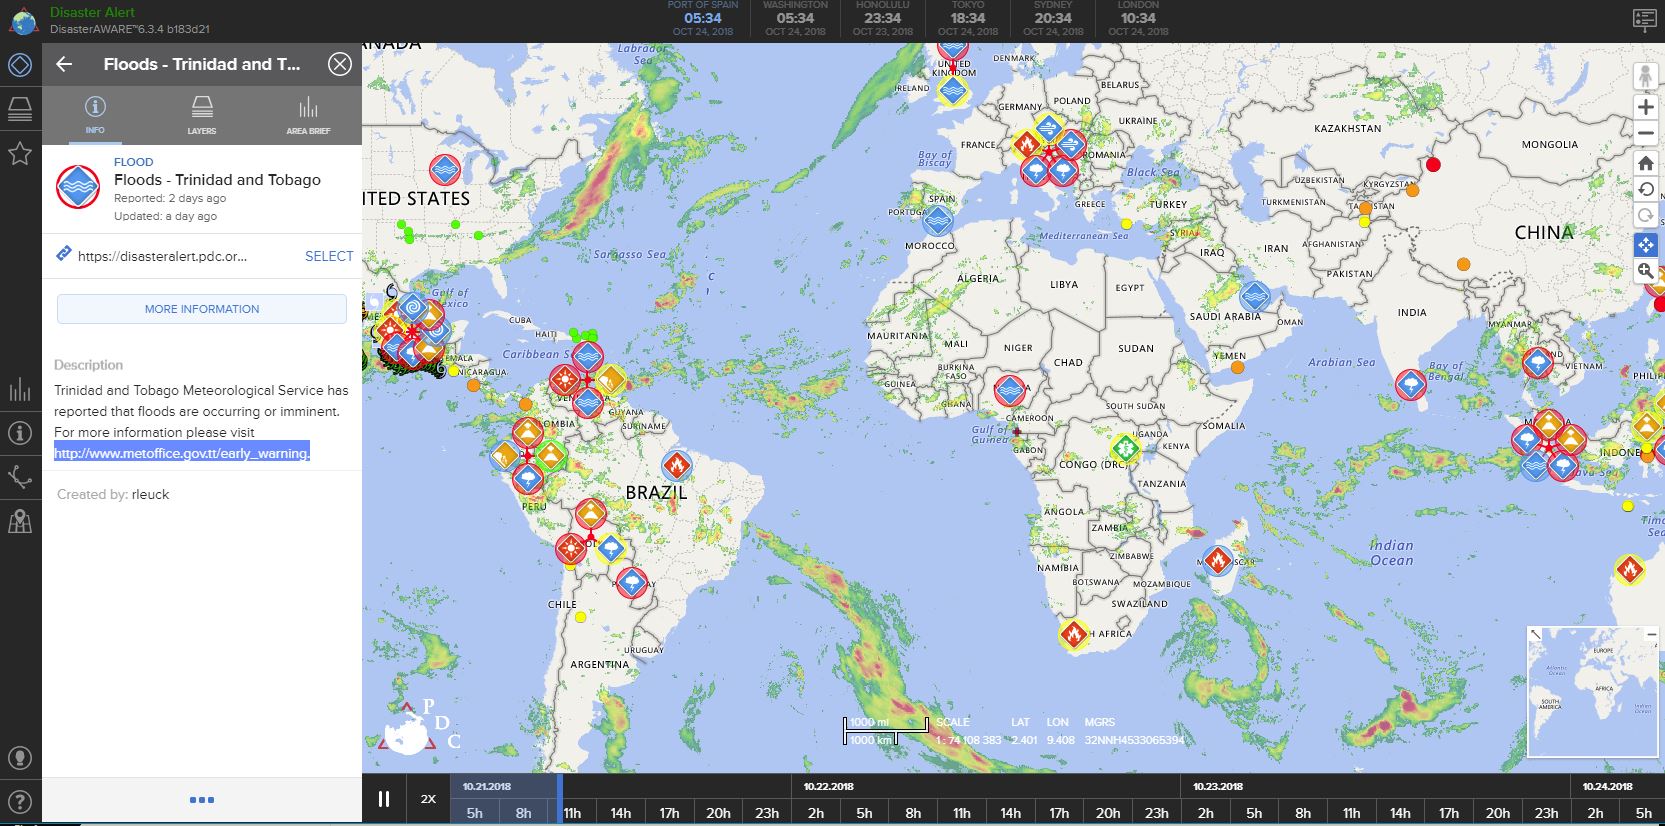The height and width of the screenshot is (826, 1665).
Task: Zoom out with the minus button
Action: coord(1645,133)
